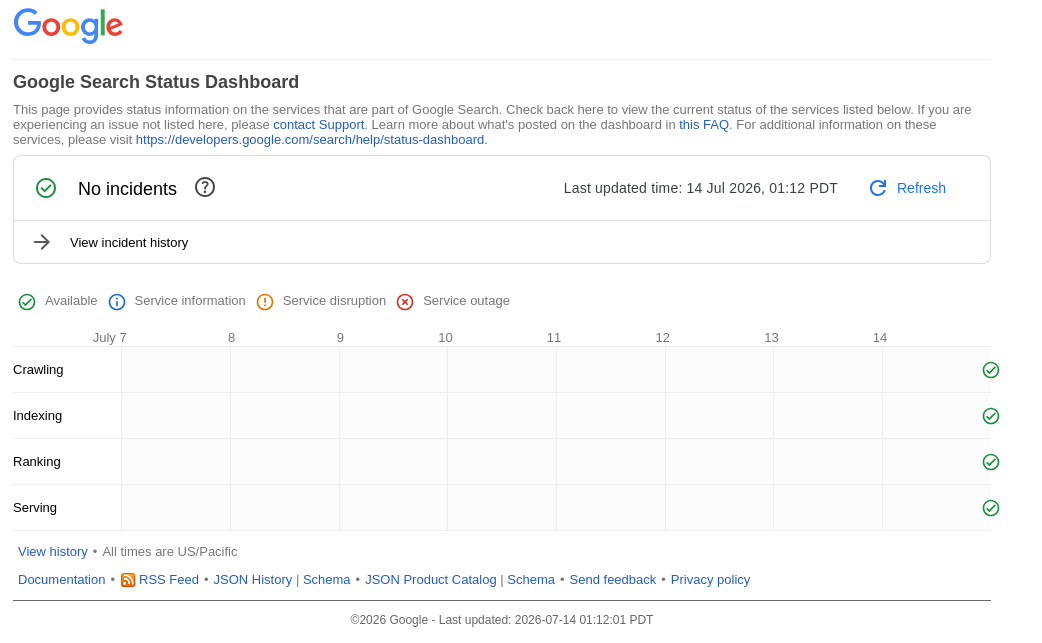Click the blue Service information legend icon
The image size is (1042, 643).
(116, 302)
